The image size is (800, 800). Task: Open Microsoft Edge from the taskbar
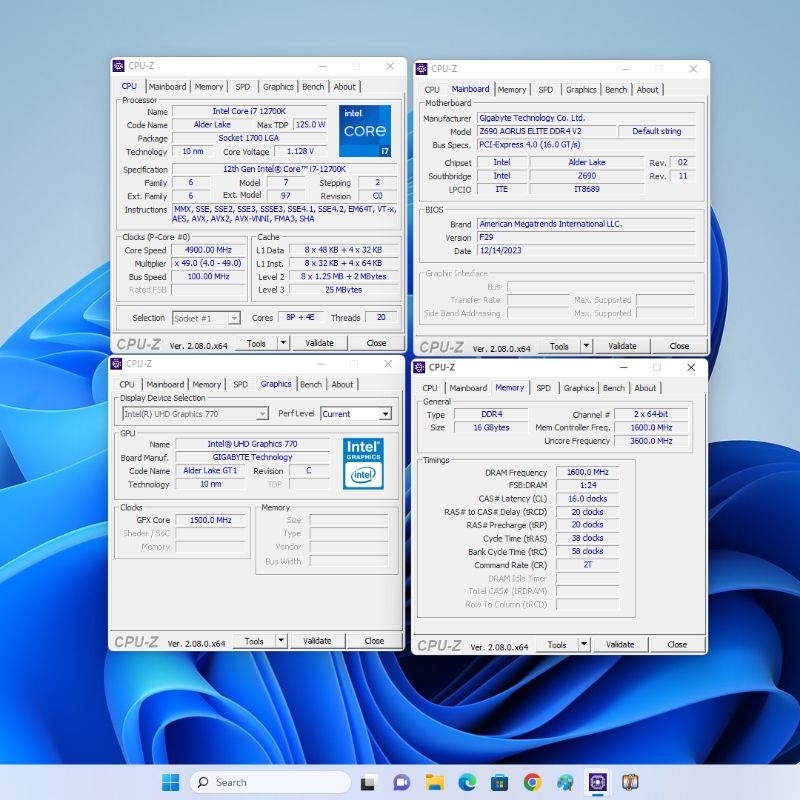pyautogui.click(x=467, y=782)
